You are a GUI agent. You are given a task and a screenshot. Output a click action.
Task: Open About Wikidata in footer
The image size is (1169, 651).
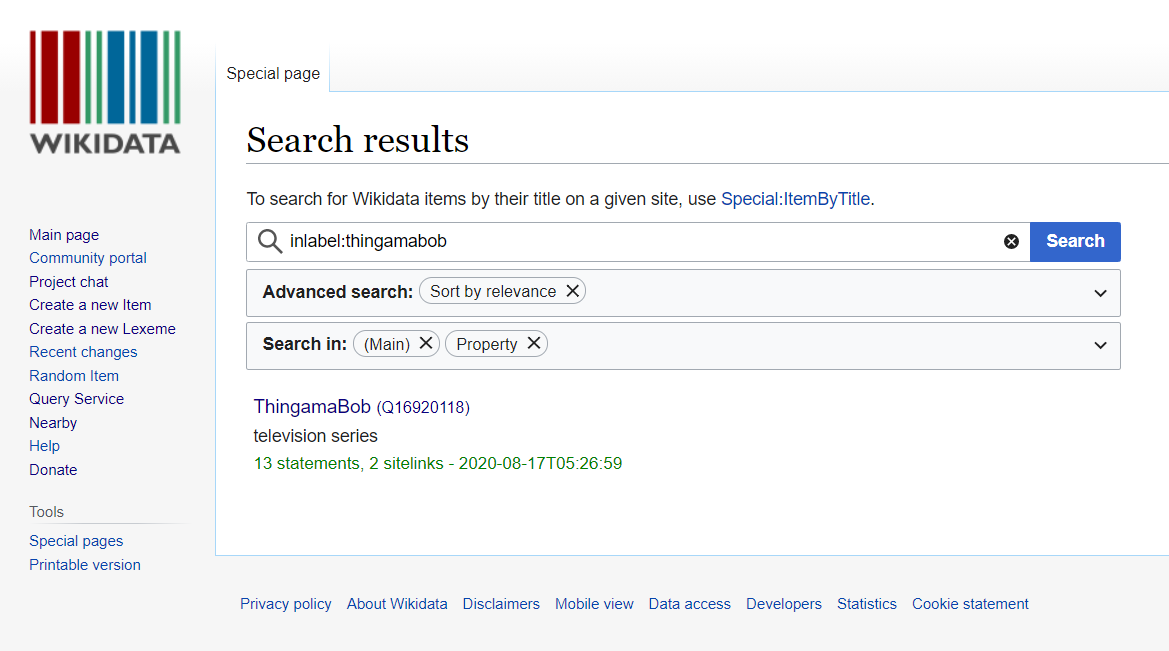(x=397, y=604)
